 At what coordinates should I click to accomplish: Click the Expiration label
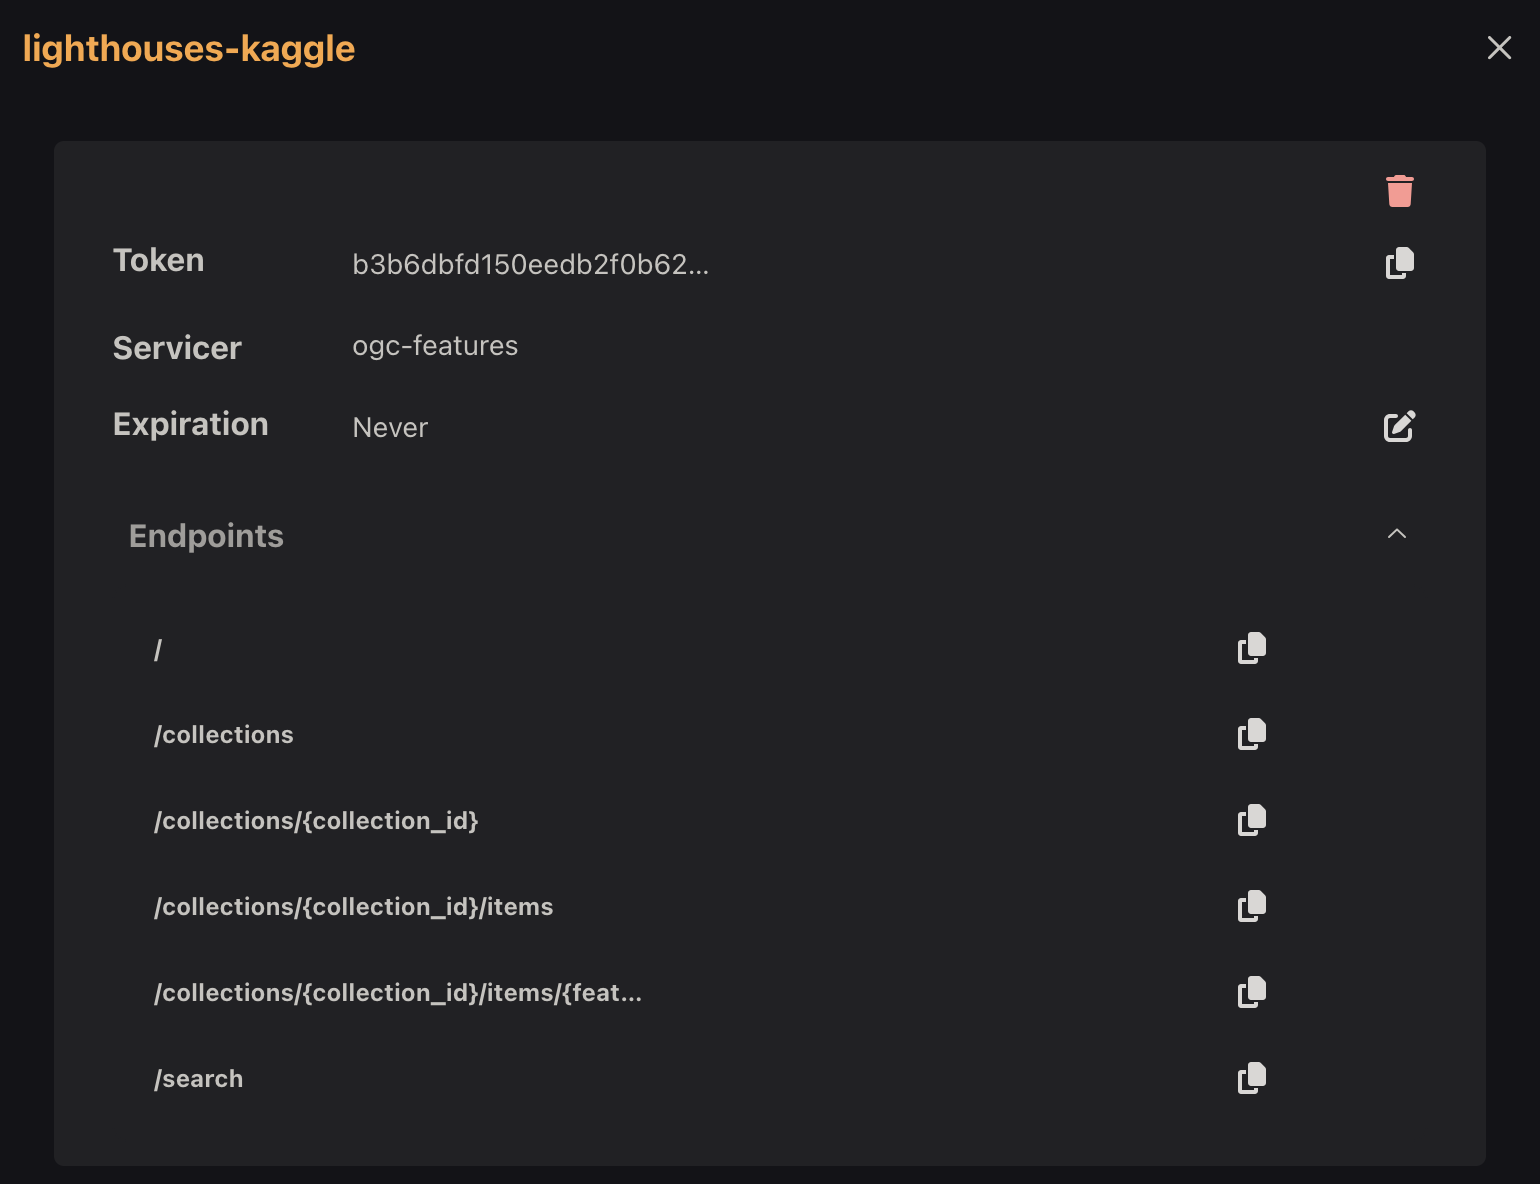190,424
